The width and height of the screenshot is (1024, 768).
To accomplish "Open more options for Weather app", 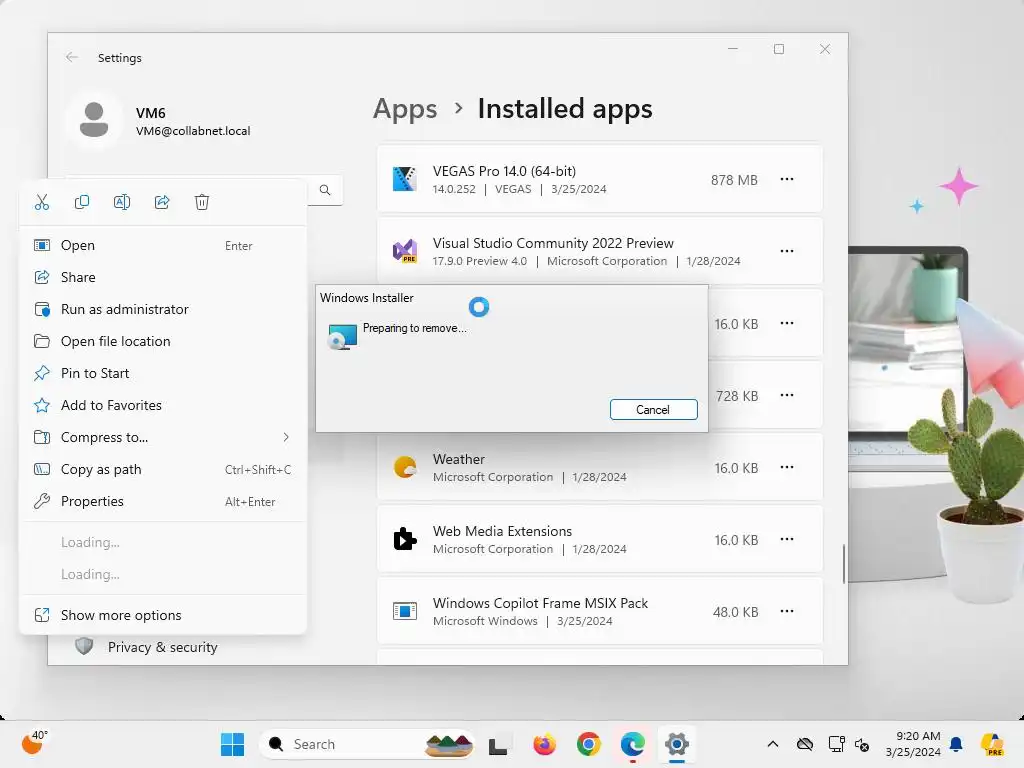I will pyautogui.click(x=787, y=468).
